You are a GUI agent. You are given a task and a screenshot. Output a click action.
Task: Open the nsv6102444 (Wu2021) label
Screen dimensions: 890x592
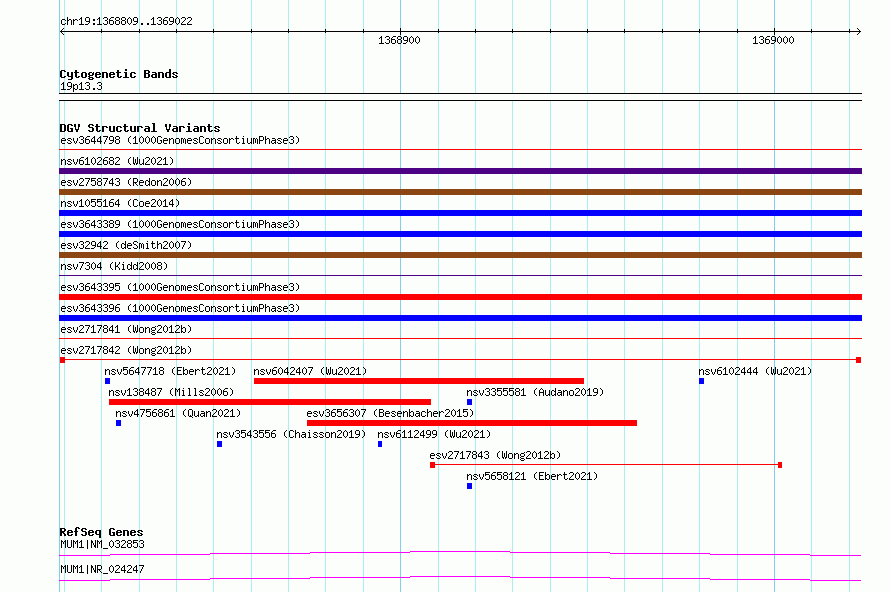point(755,371)
